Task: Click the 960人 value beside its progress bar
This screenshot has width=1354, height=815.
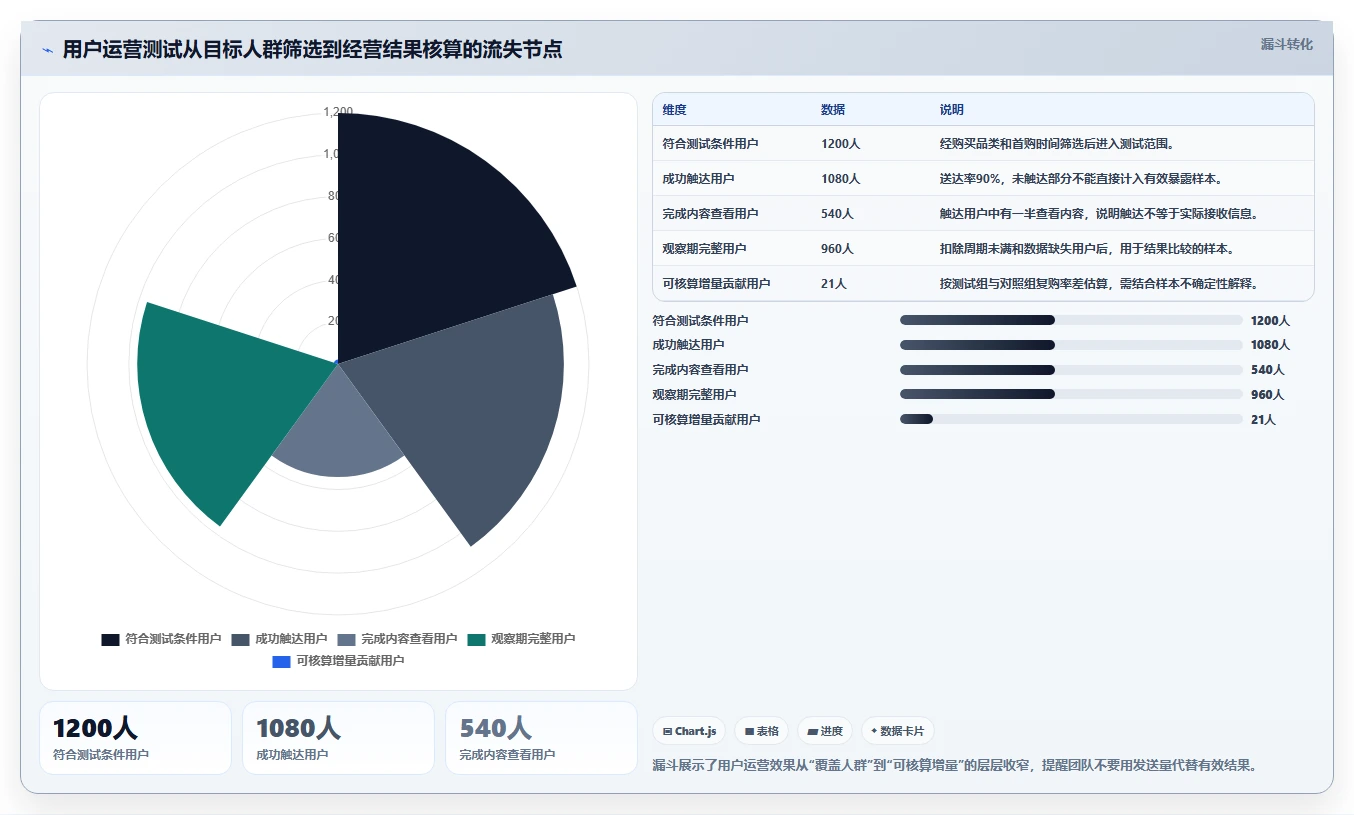Action: click(1267, 395)
